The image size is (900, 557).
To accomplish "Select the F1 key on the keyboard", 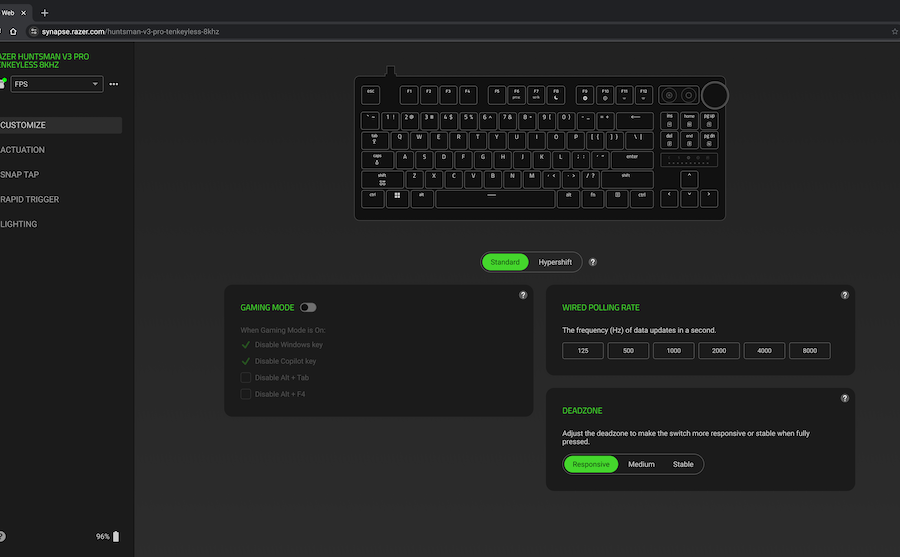I will [409, 95].
